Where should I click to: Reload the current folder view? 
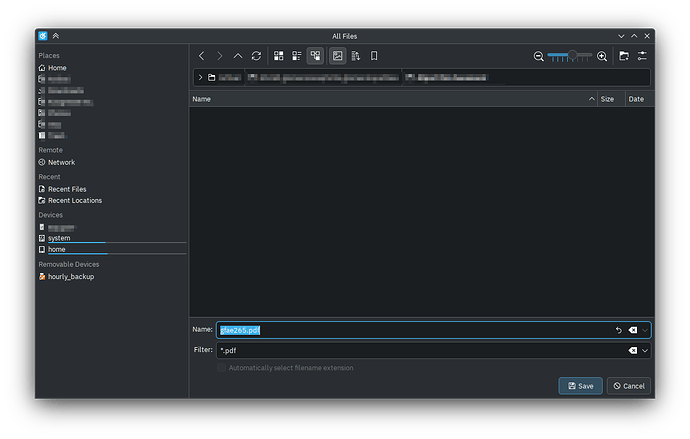(256, 56)
